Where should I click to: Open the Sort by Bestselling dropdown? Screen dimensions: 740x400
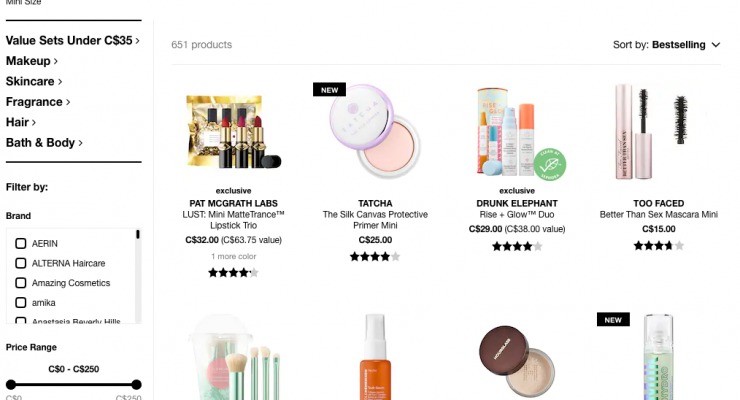tap(666, 45)
